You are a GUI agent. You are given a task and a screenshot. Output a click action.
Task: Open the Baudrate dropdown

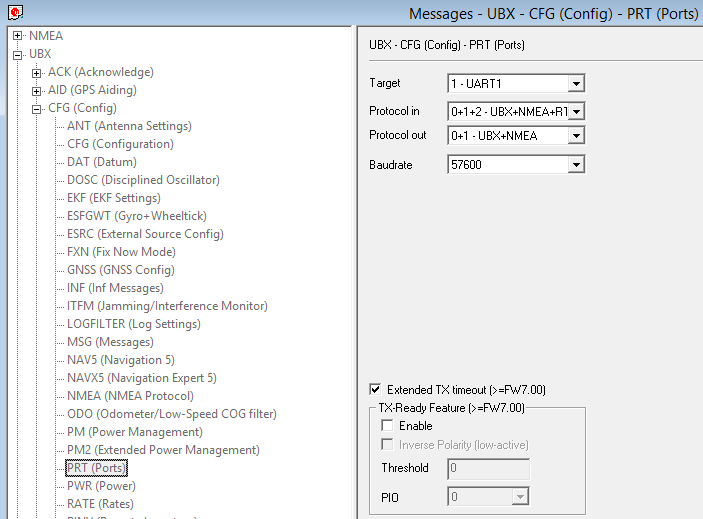pyautogui.click(x=575, y=164)
